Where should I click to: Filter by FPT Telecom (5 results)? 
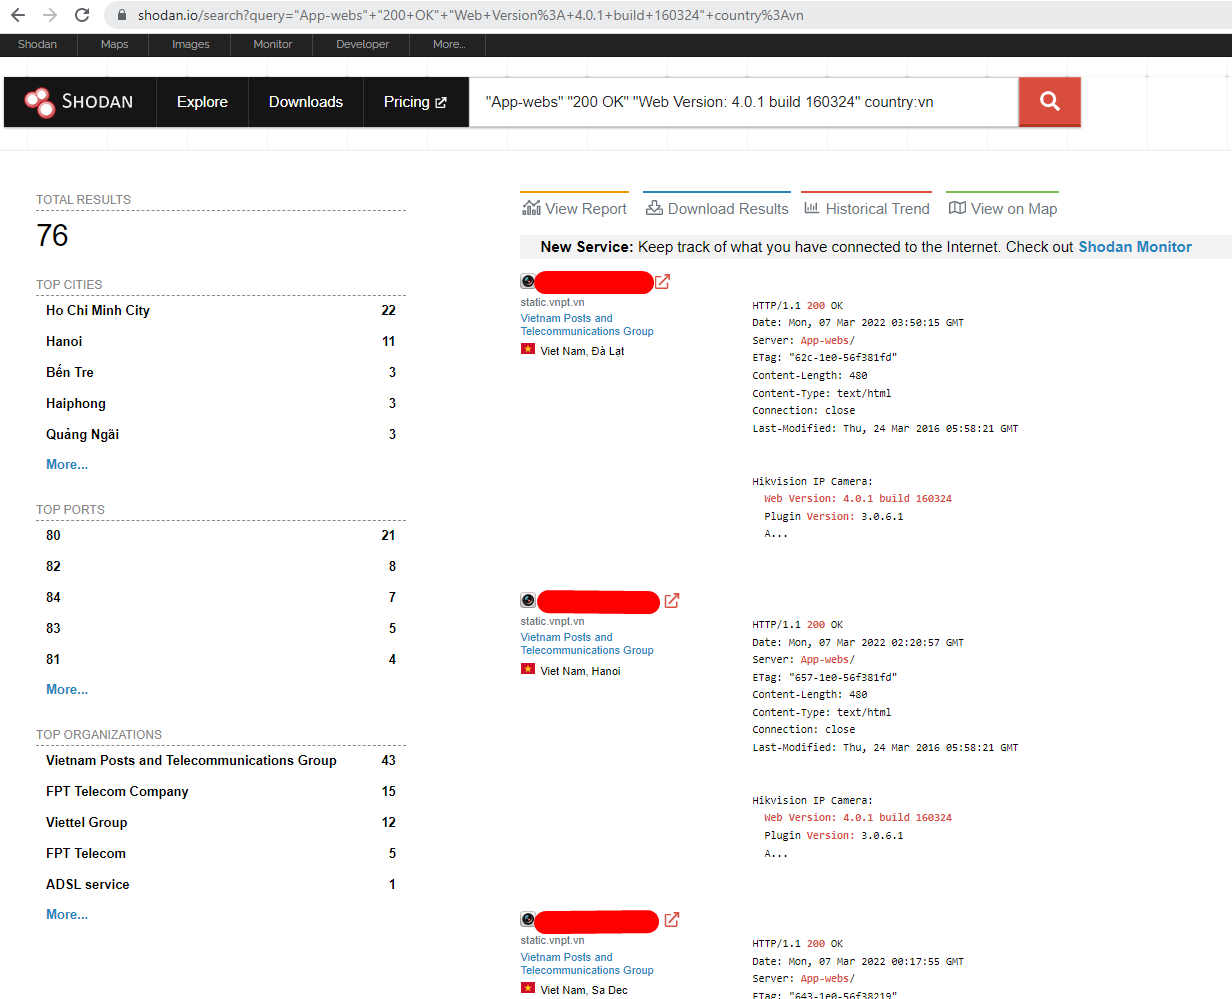coord(86,853)
